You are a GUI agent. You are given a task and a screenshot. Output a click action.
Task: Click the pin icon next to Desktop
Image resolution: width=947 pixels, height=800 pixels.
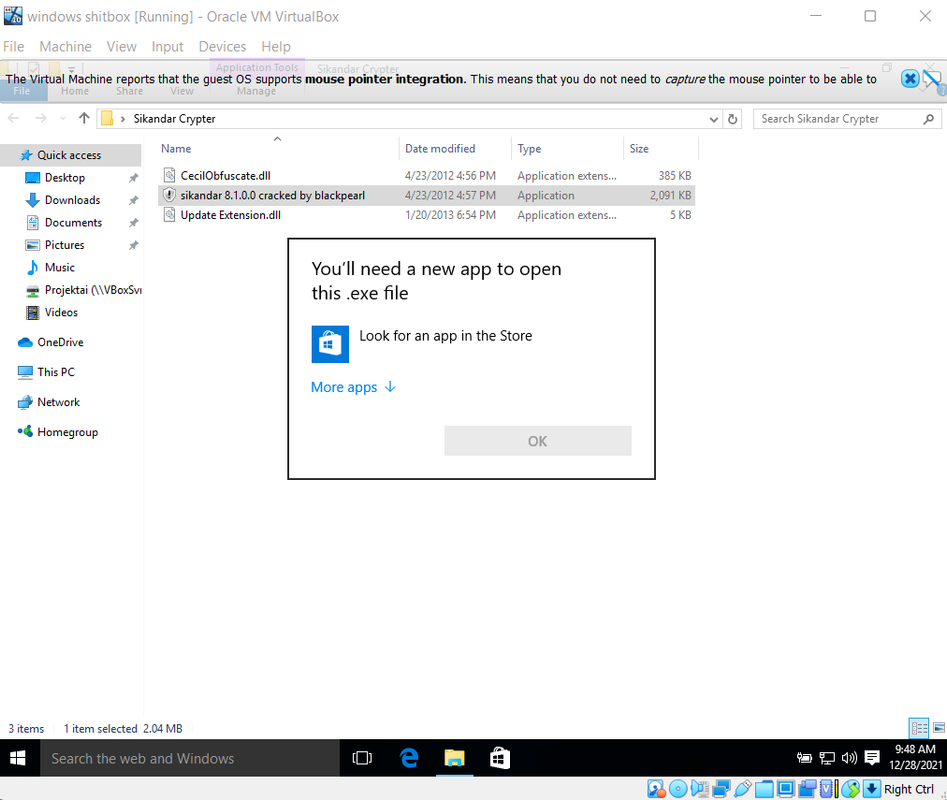pyautogui.click(x=133, y=178)
